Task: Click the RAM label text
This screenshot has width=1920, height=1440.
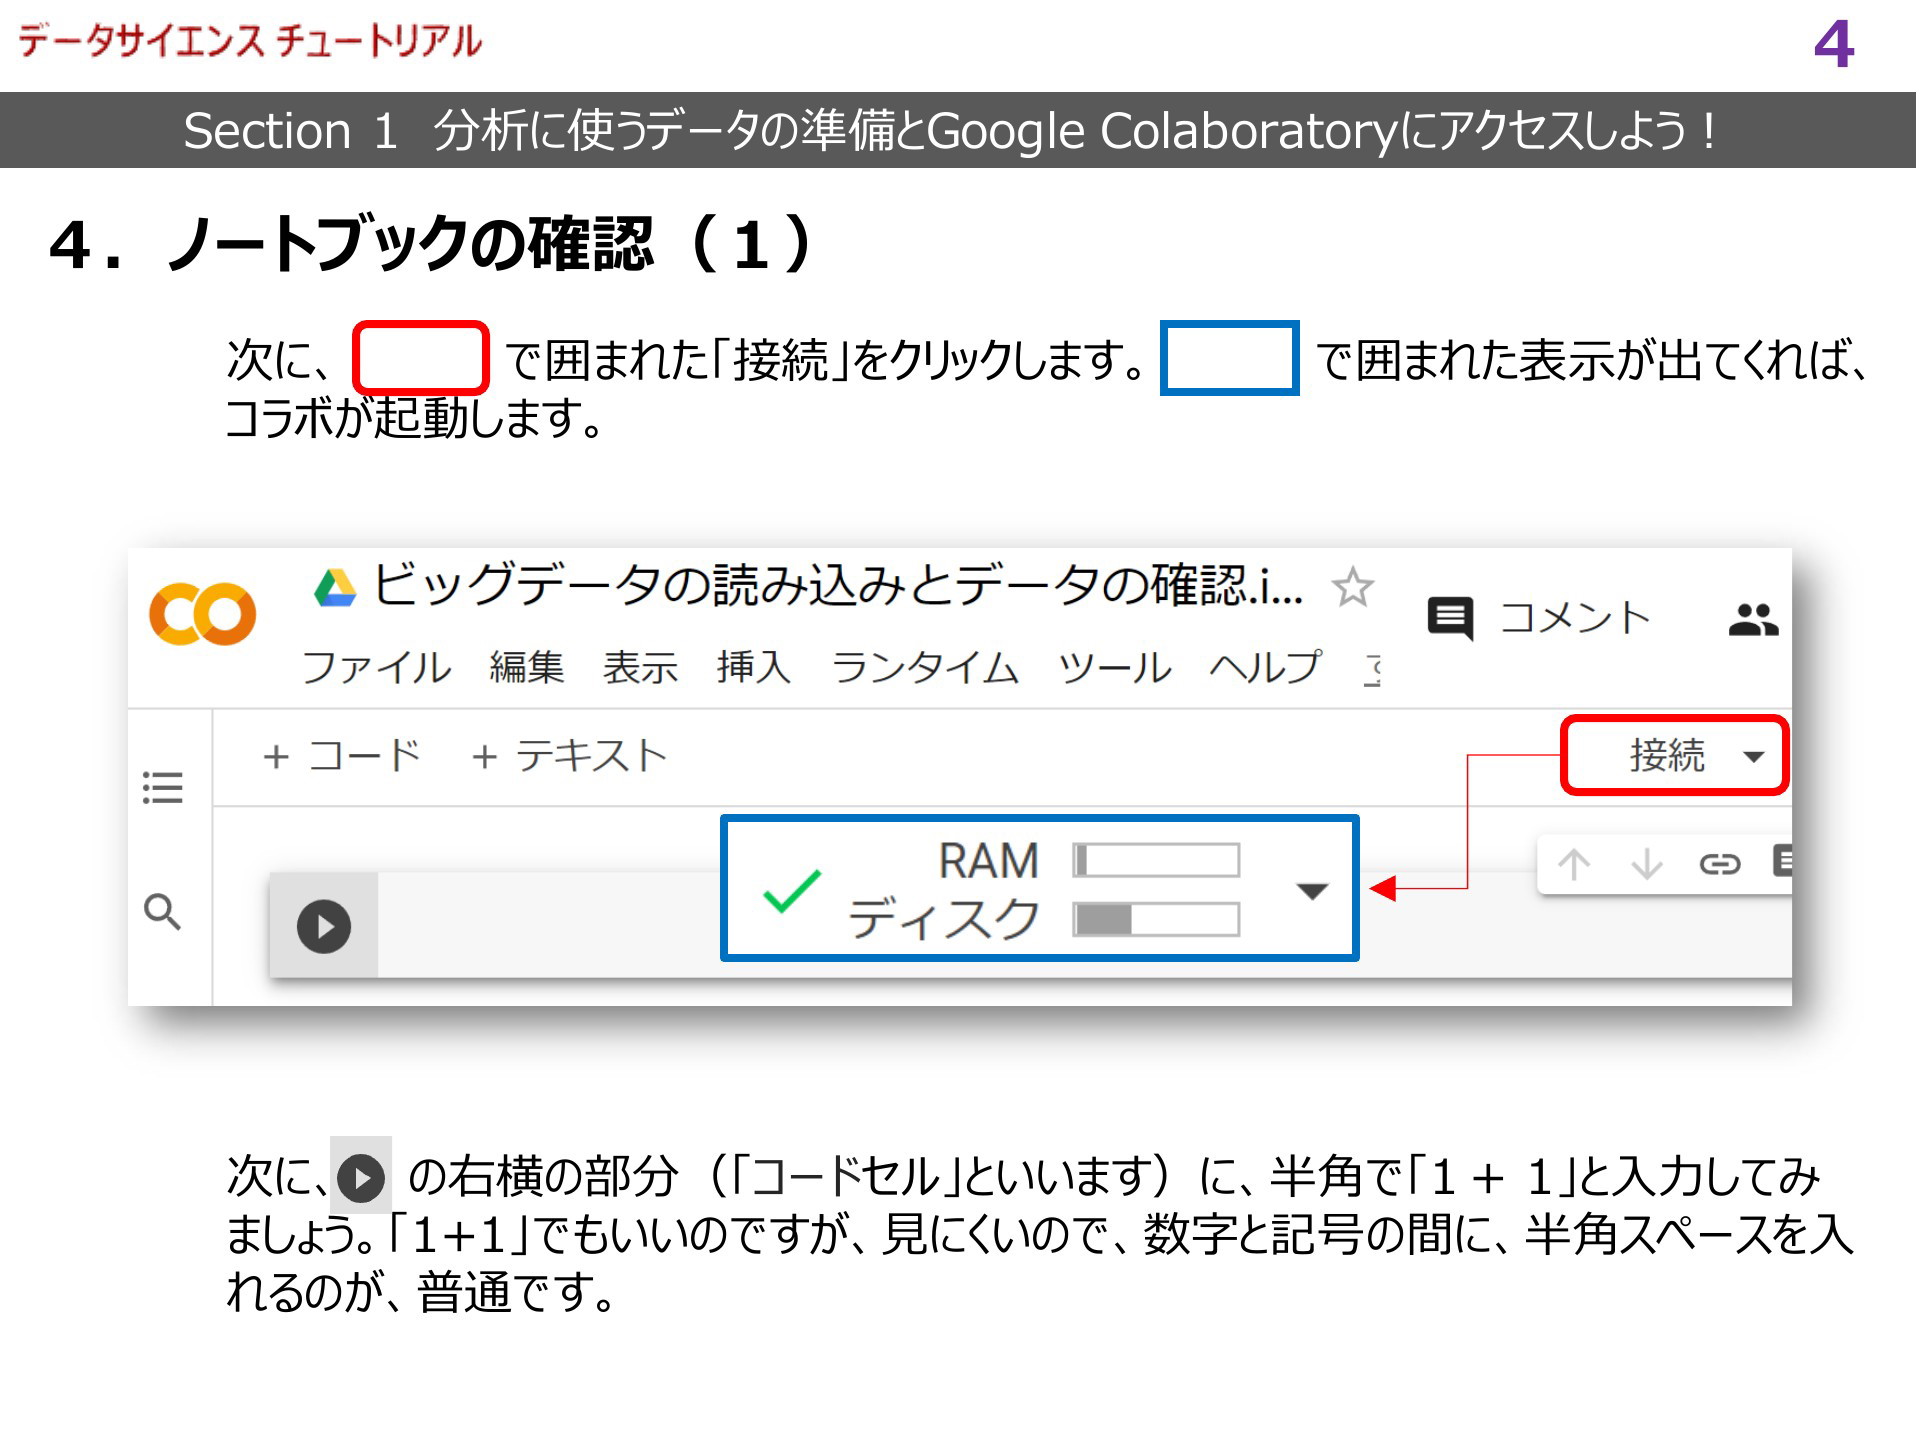Action: tap(988, 860)
